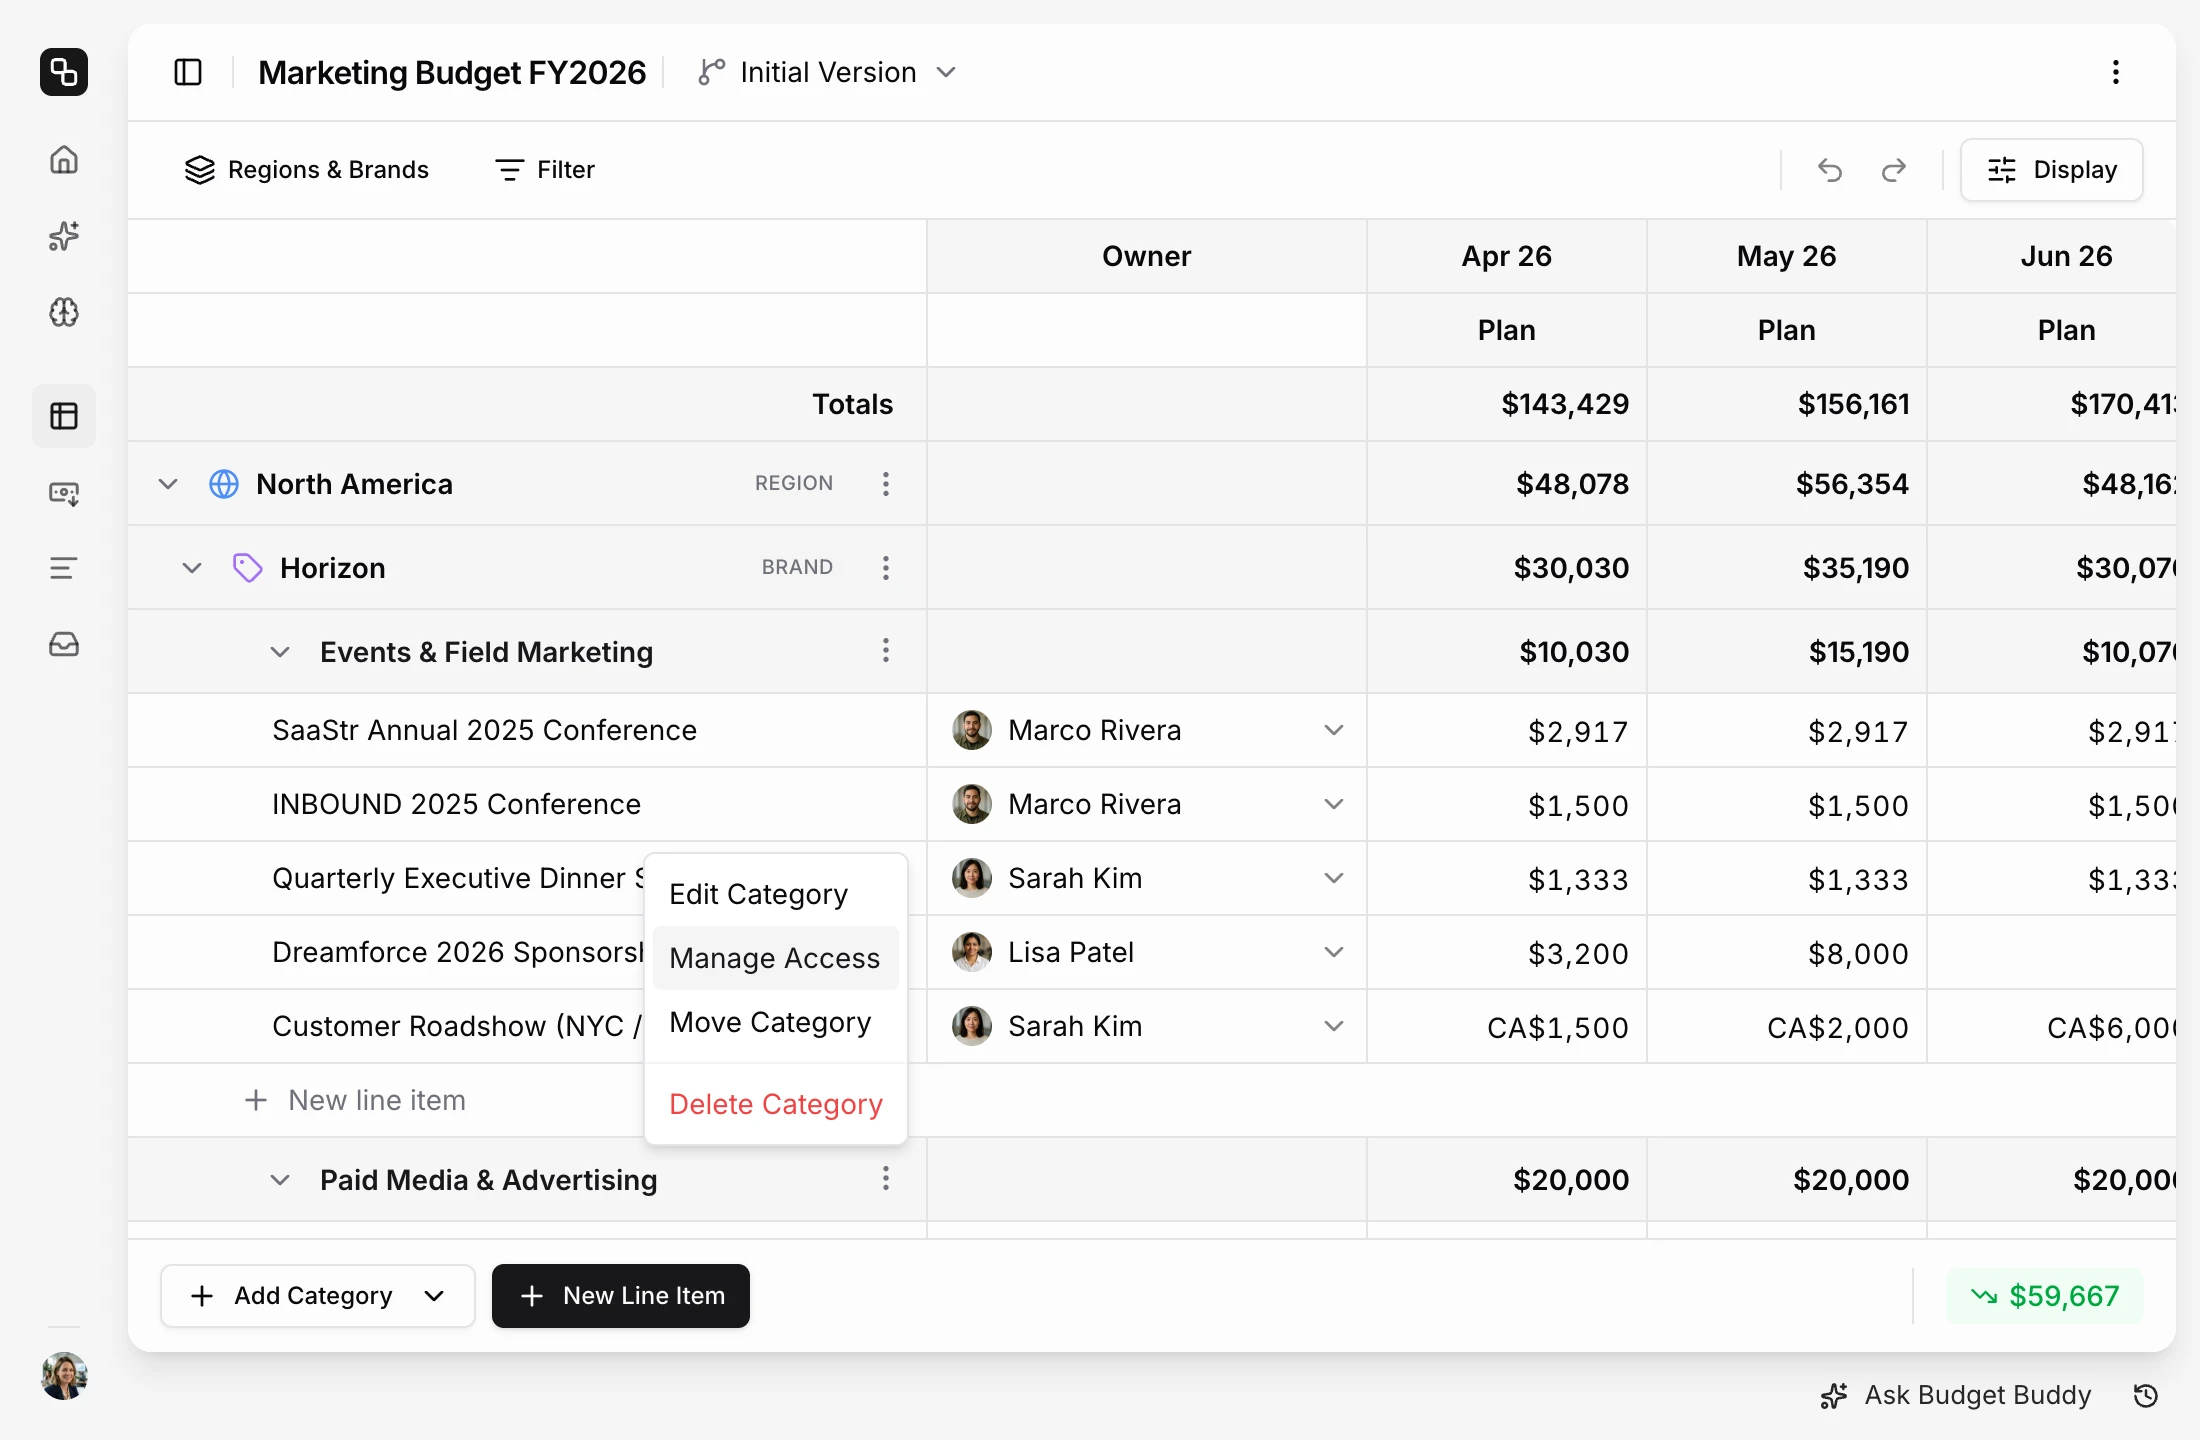Open the AI sparkle icon in sidebar
Viewport: 2200px width, 1440px height.
[64, 236]
